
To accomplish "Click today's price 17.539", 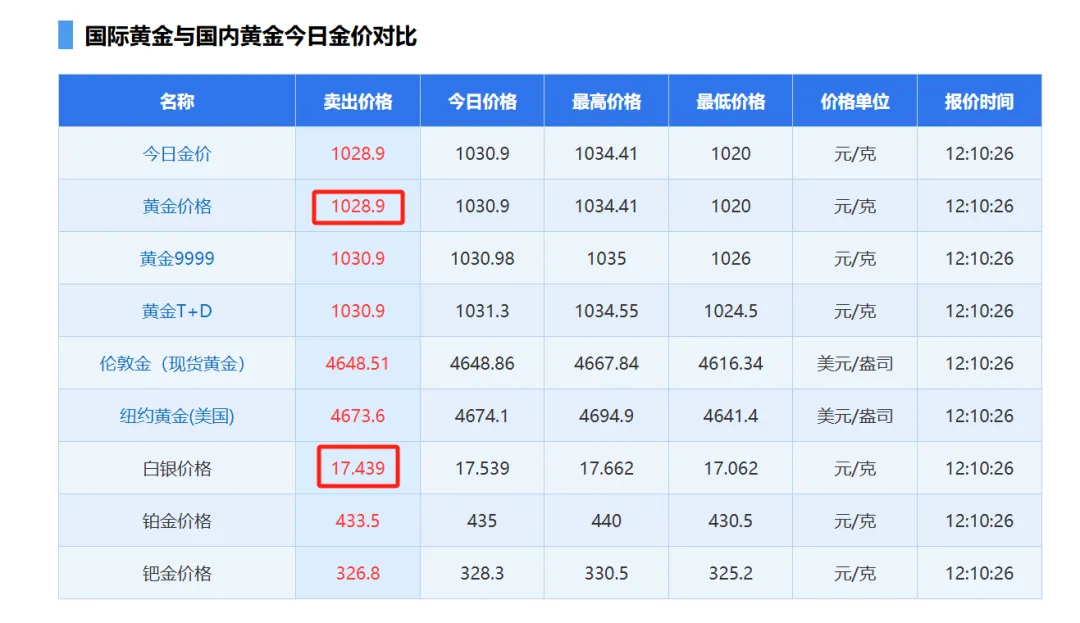I will tap(482, 468).
